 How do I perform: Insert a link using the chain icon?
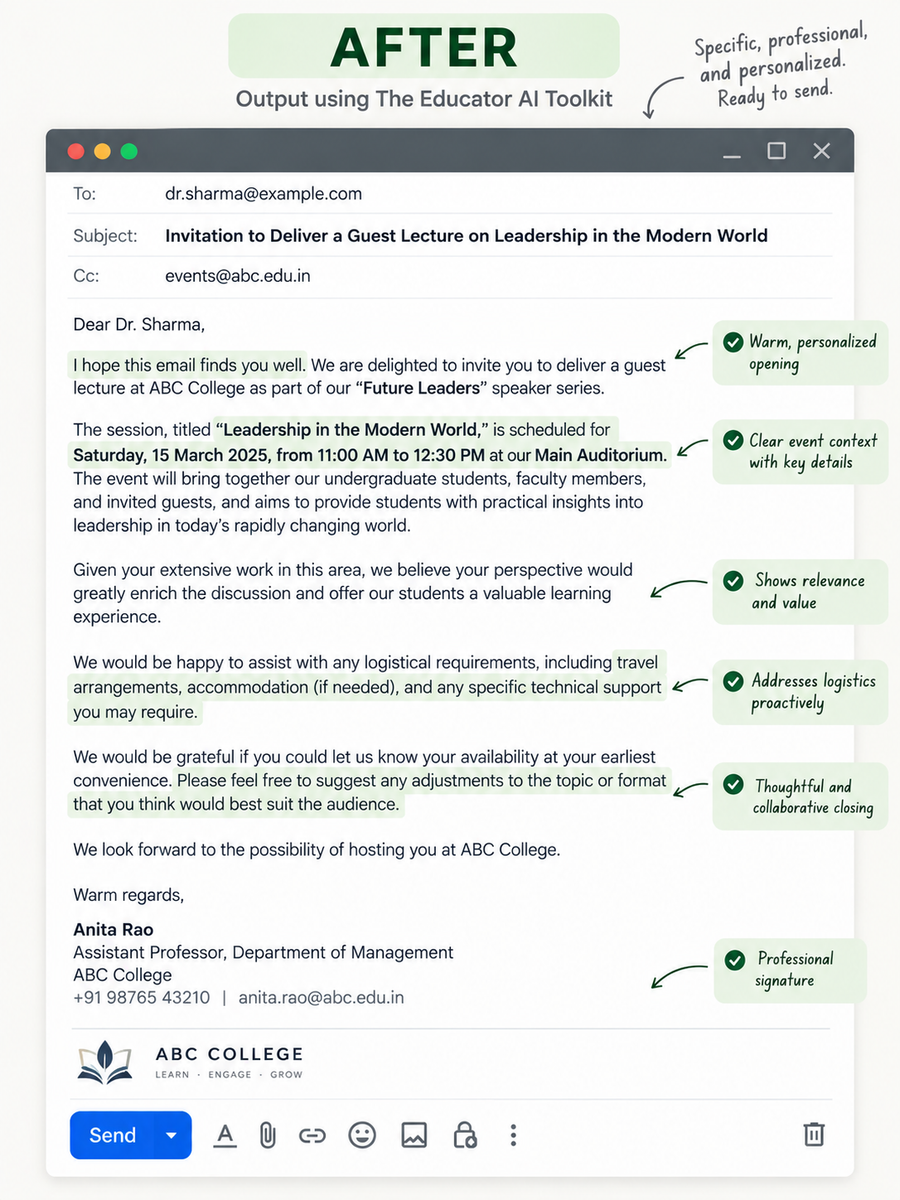tap(313, 1135)
